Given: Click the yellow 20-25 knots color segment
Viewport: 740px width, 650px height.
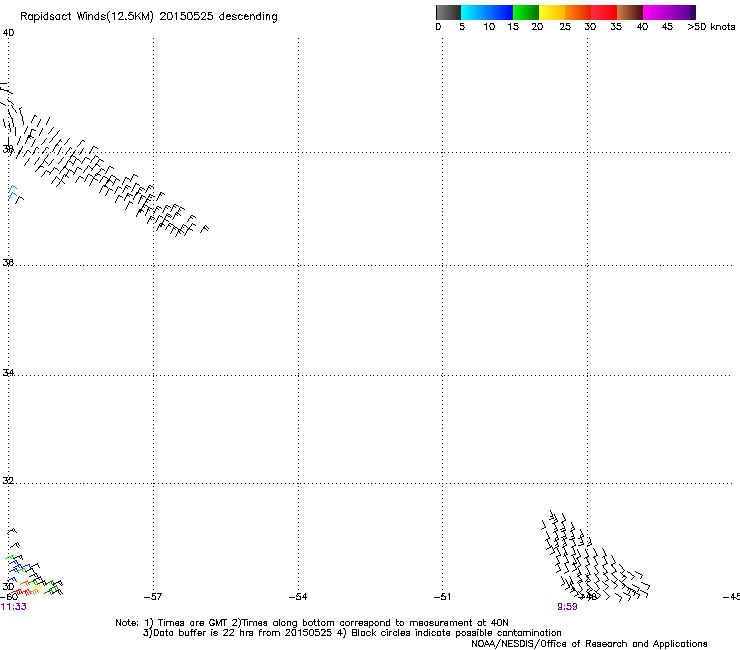Looking at the screenshot, I should click(x=552, y=12).
